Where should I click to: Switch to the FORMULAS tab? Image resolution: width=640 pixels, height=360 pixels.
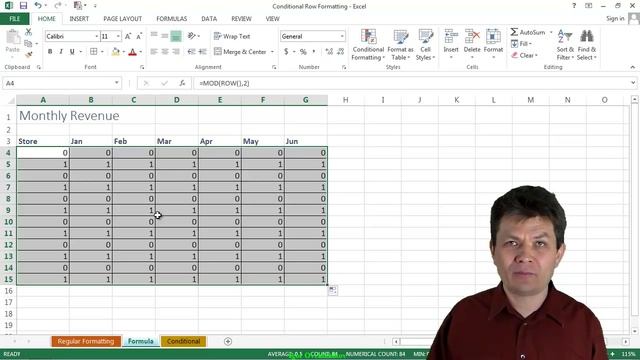(171, 19)
